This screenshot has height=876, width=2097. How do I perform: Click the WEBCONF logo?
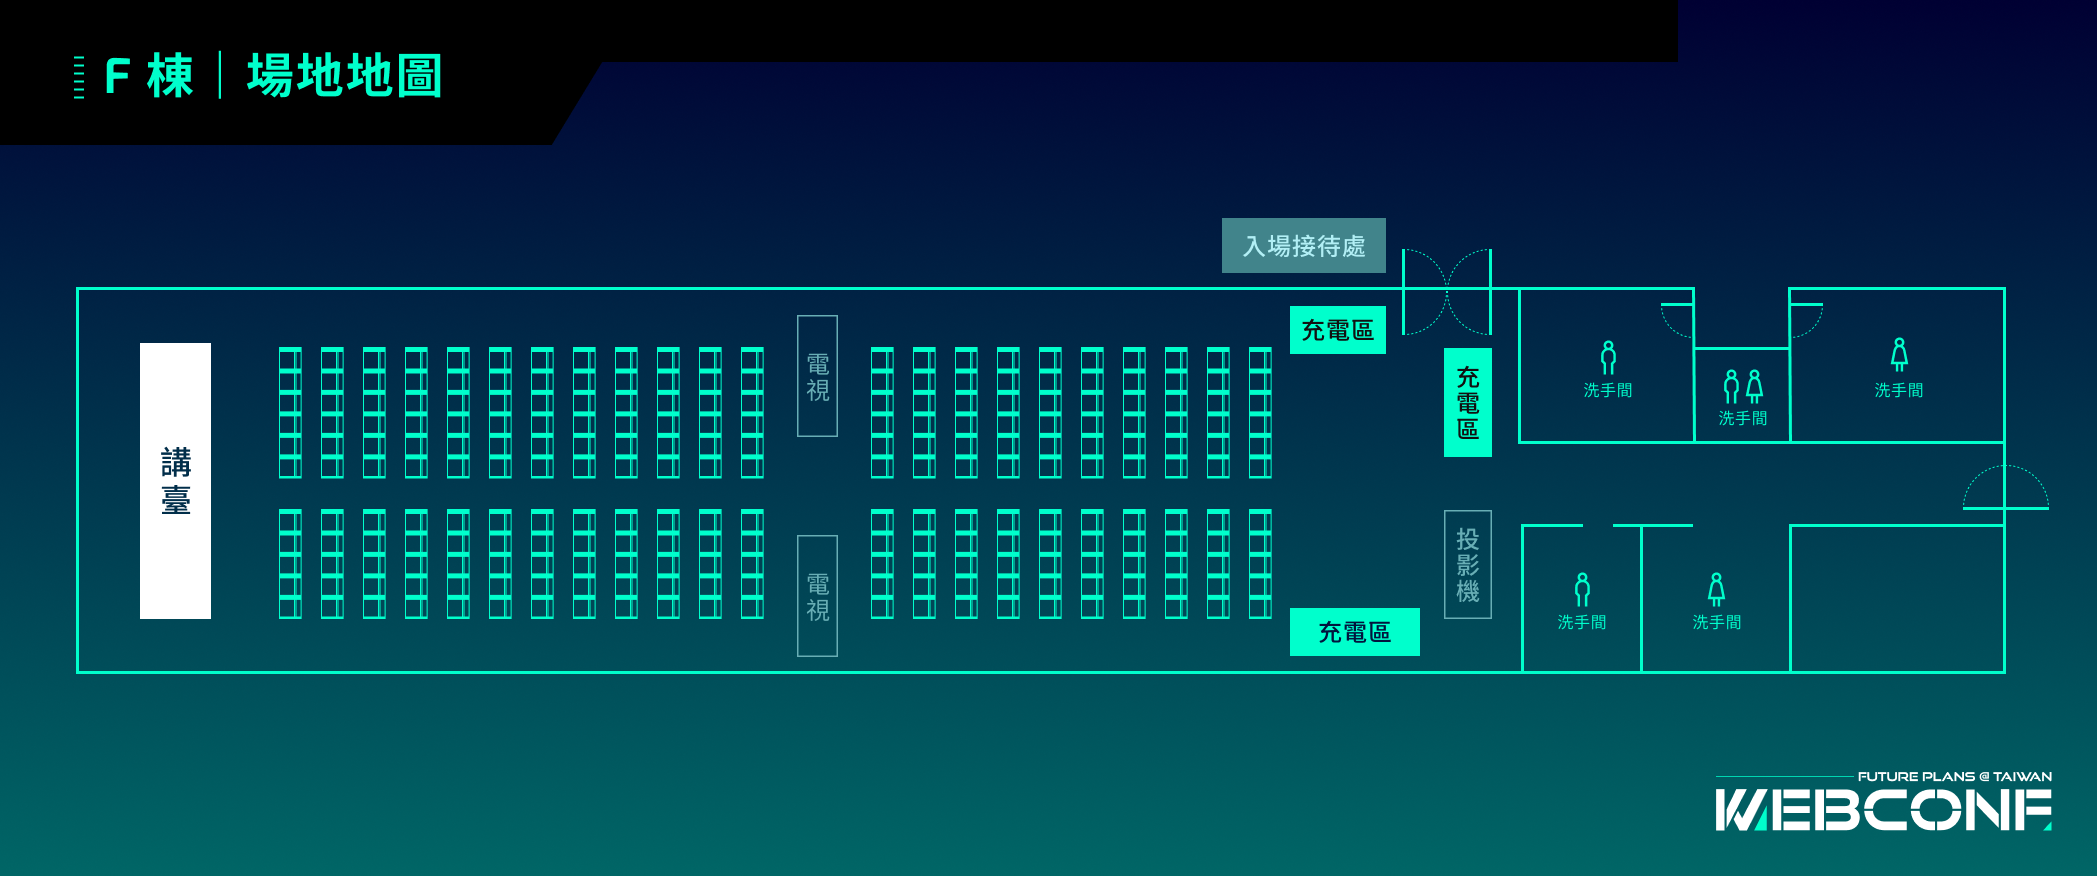[1883, 810]
